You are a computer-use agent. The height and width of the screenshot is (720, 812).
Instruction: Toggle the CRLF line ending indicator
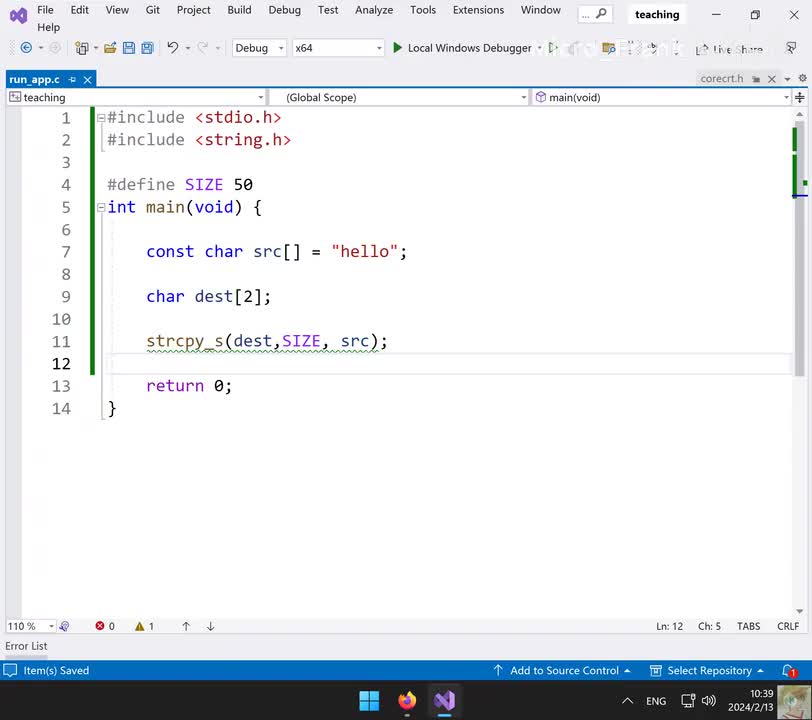point(788,626)
